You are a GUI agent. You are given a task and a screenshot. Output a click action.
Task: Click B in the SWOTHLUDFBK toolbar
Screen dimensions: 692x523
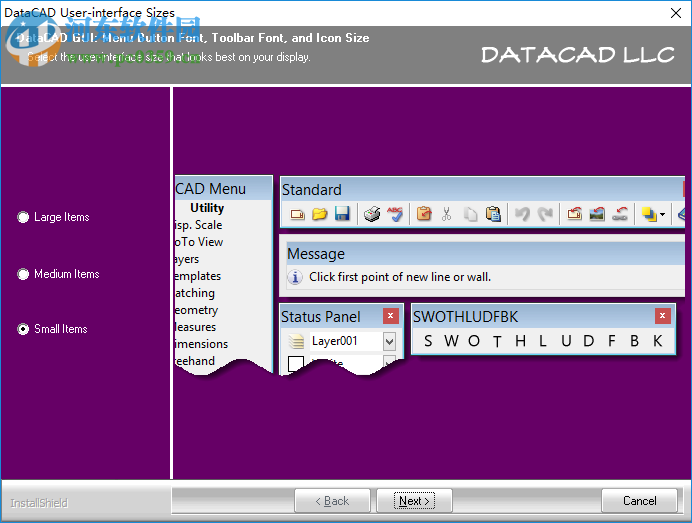point(635,341)
